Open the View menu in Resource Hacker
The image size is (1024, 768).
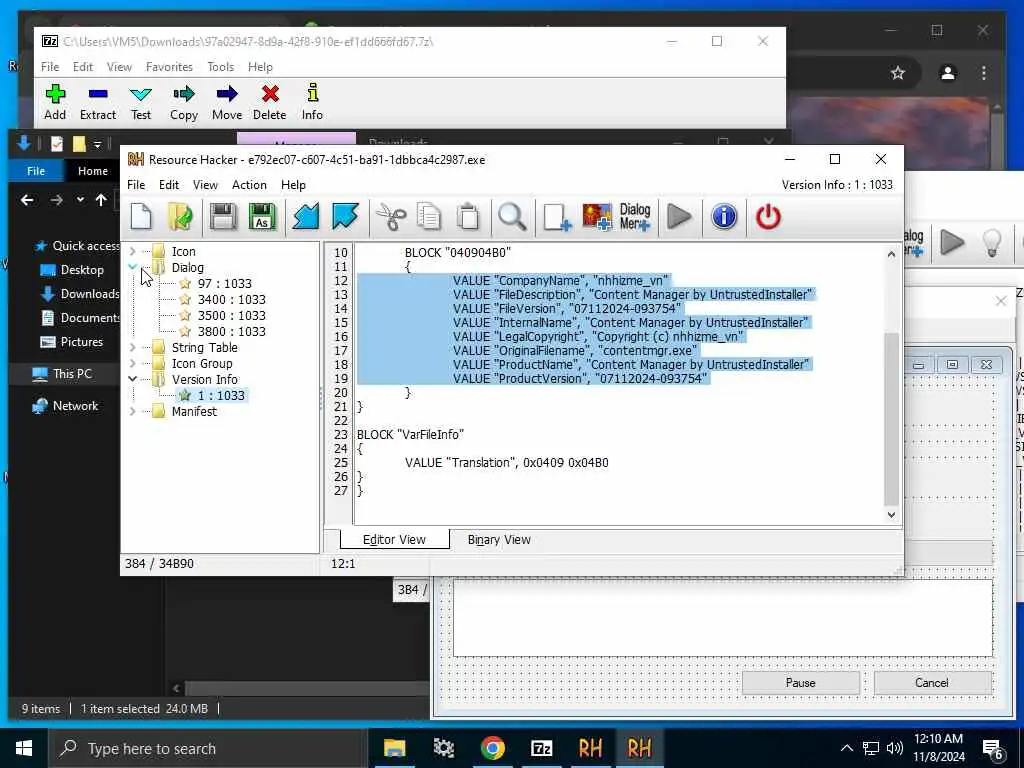click(205, 185)
